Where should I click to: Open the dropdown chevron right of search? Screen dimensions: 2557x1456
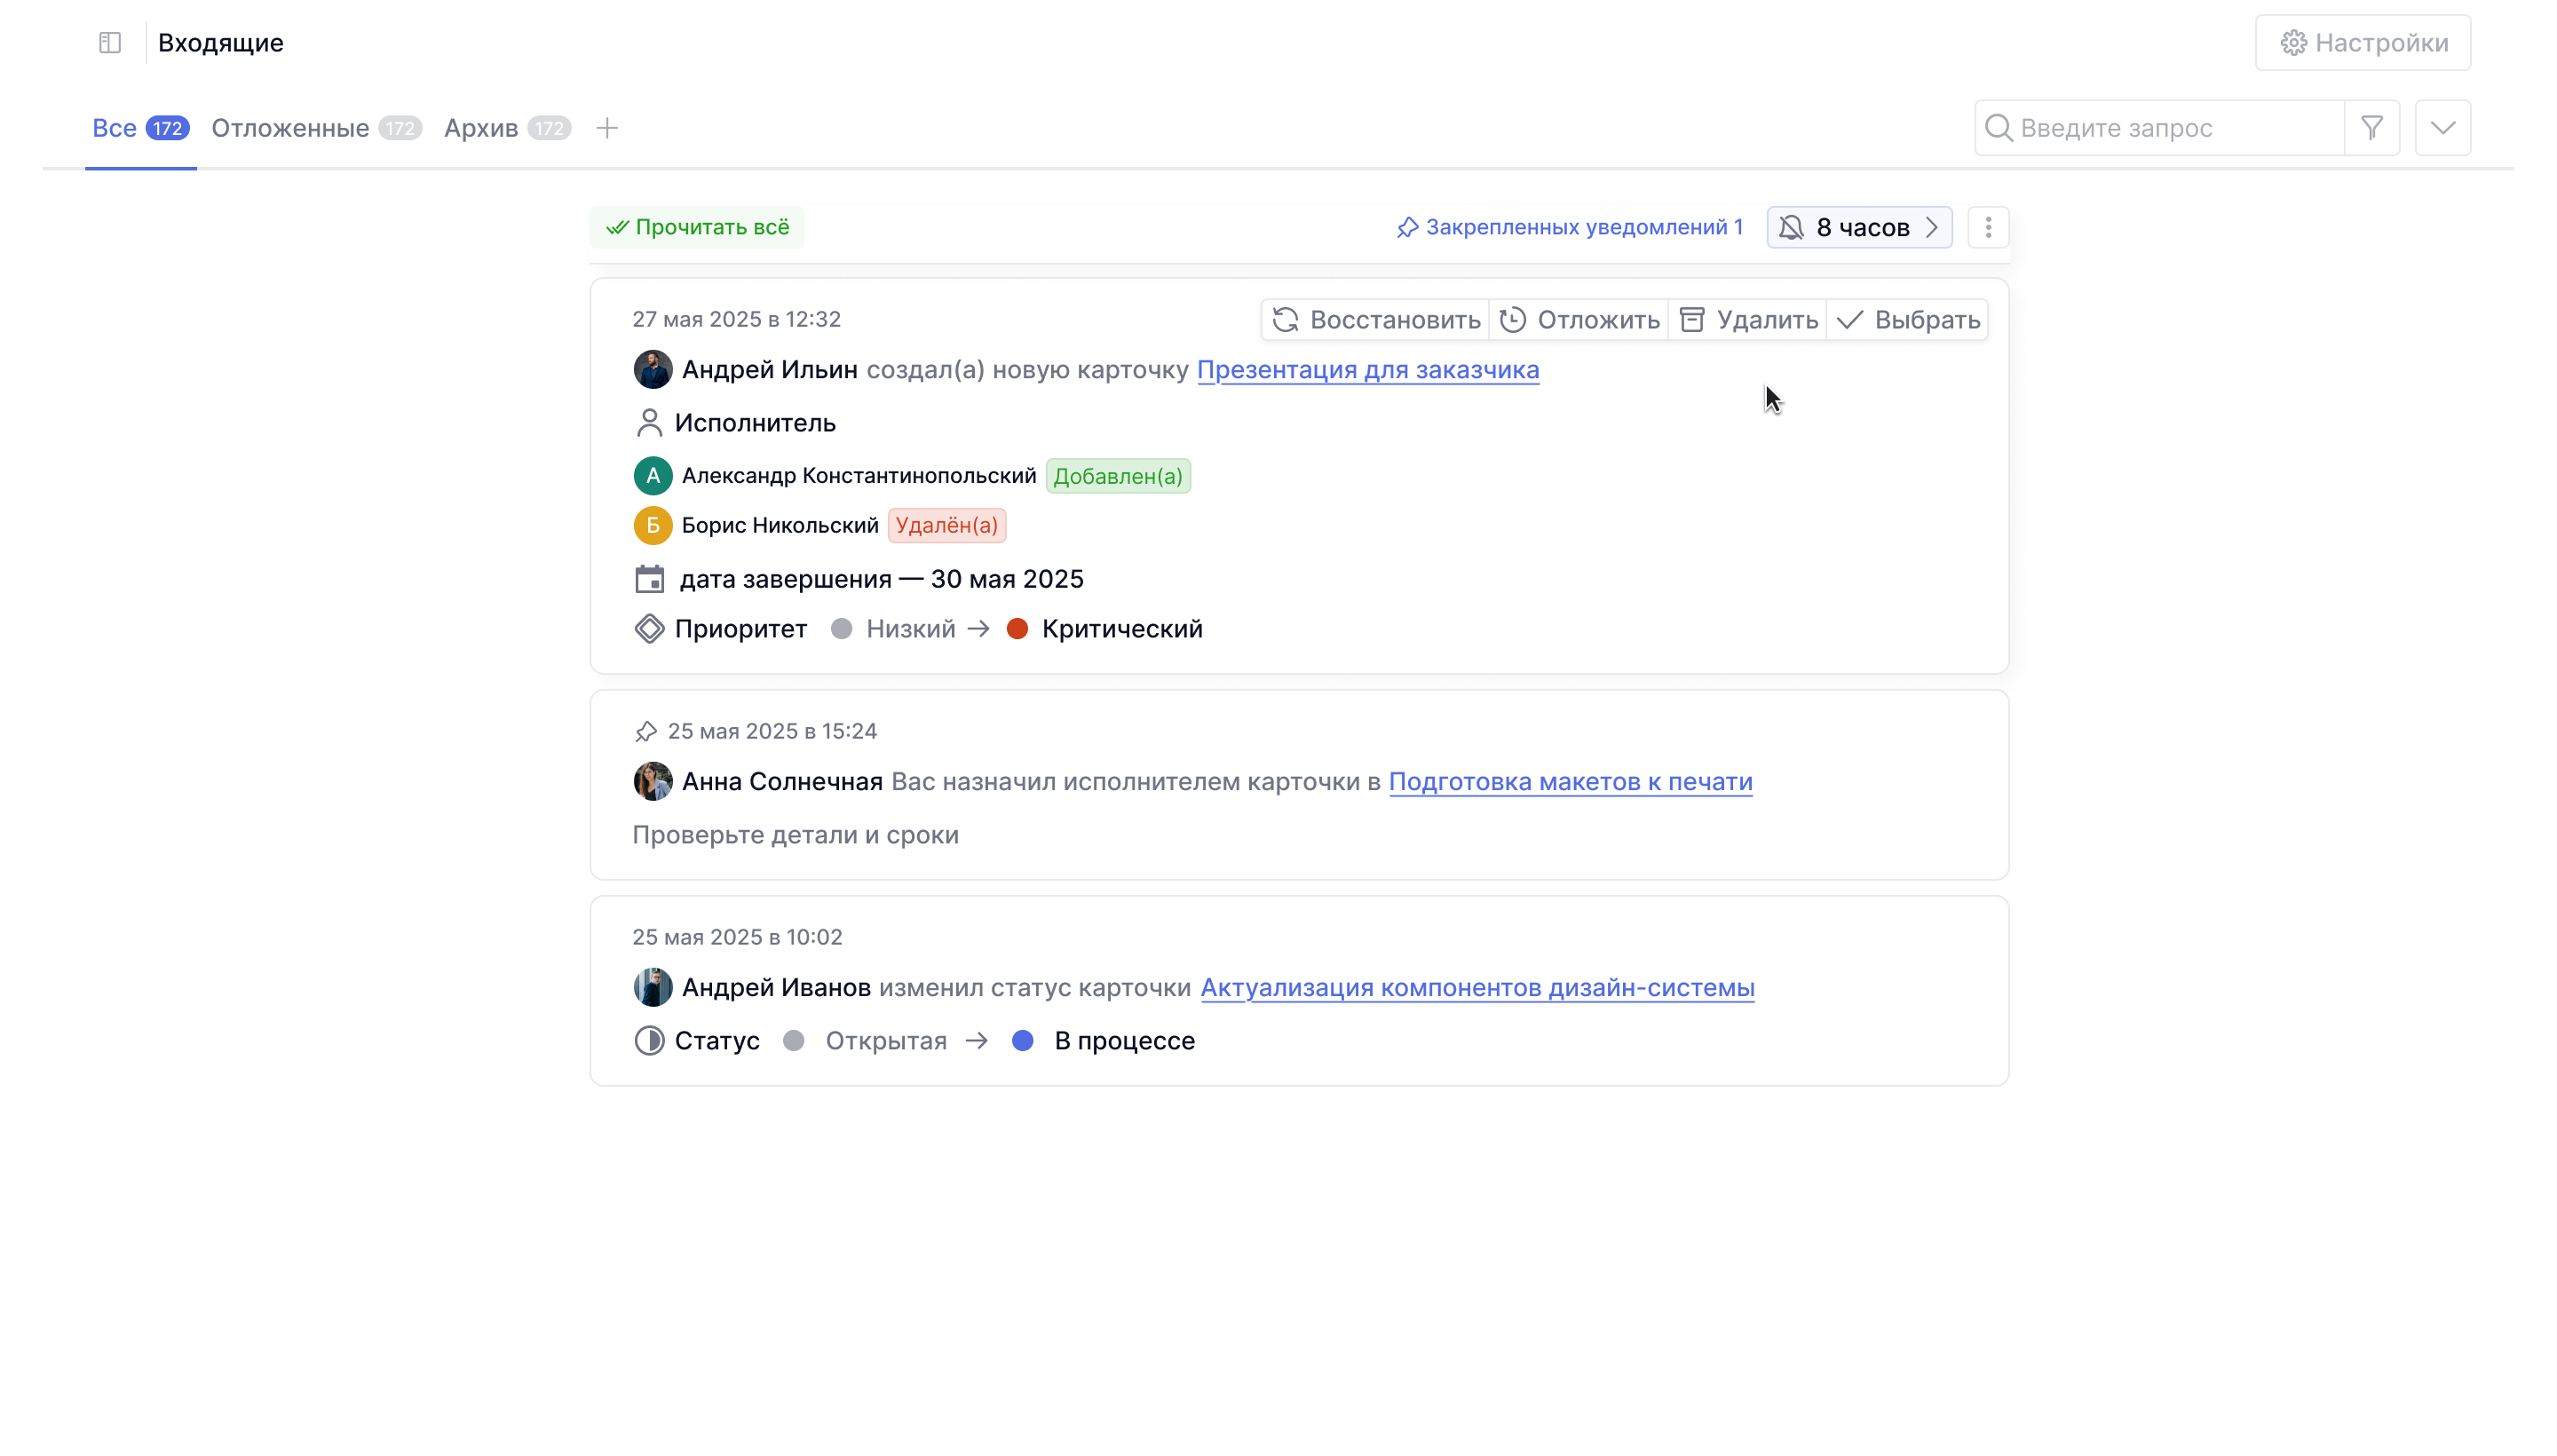pyautogui.click(x=2443, y=127)
